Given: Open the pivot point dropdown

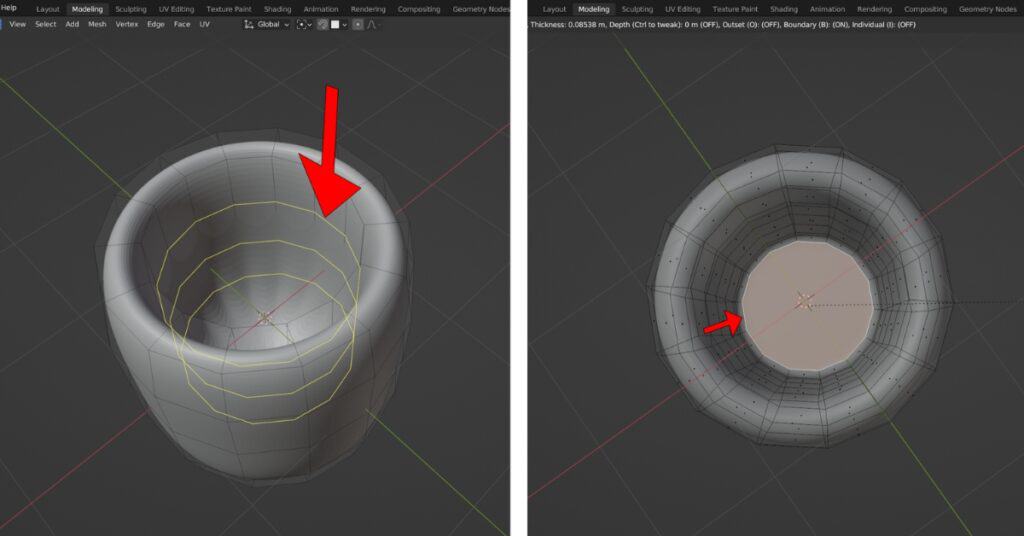Looking at the screenshot, I should pyautogui.click(x=303, y=24).
